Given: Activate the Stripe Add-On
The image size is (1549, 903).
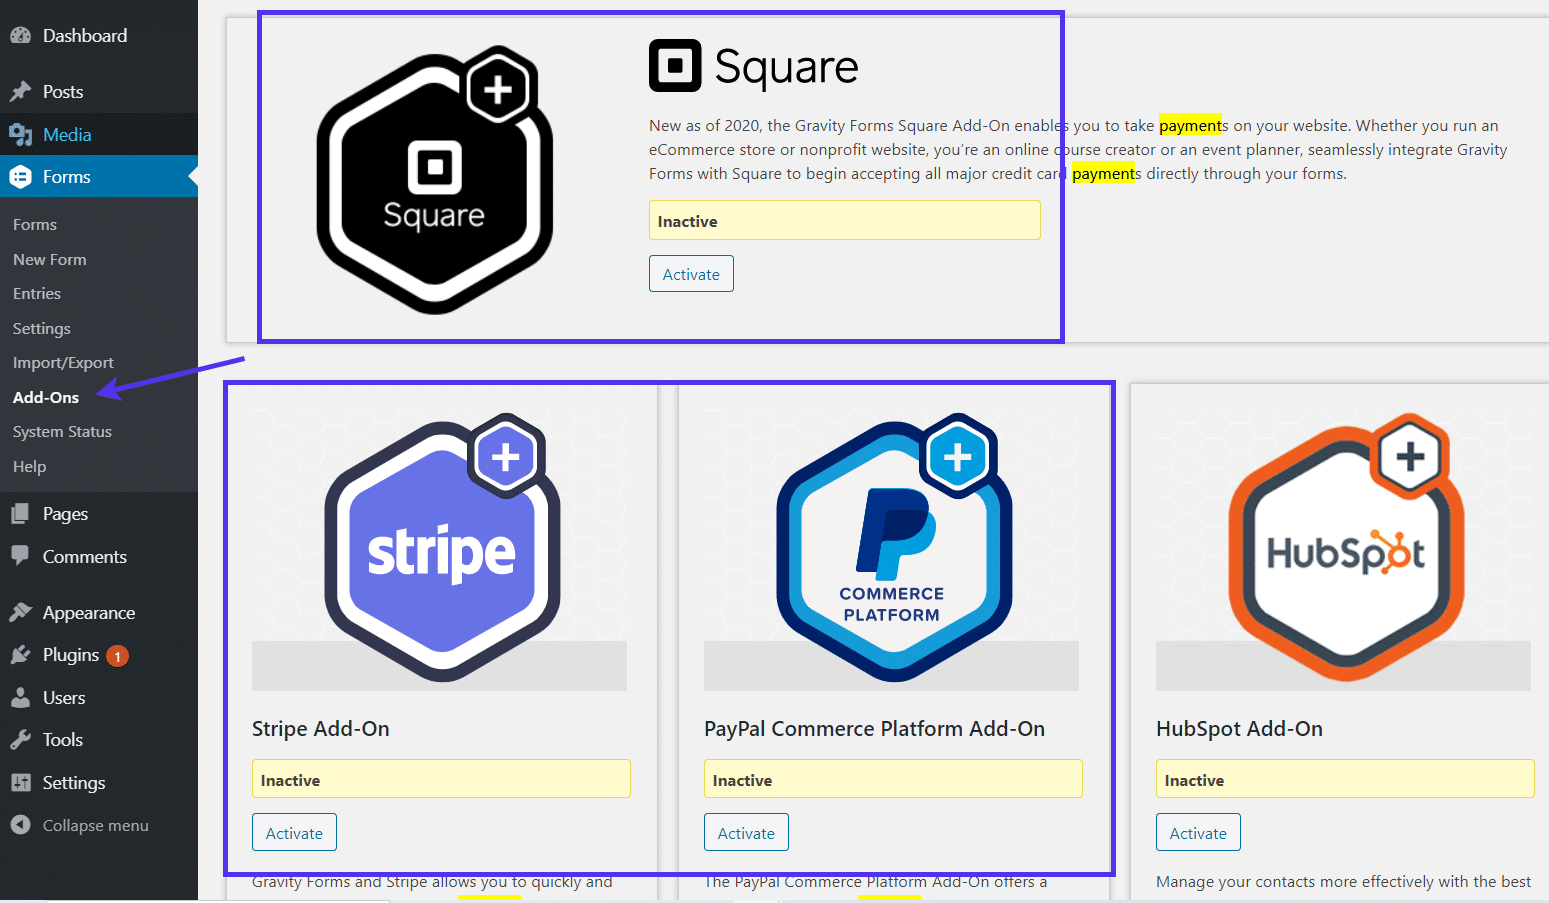Looking at the screenshot, I should (294, 831).
